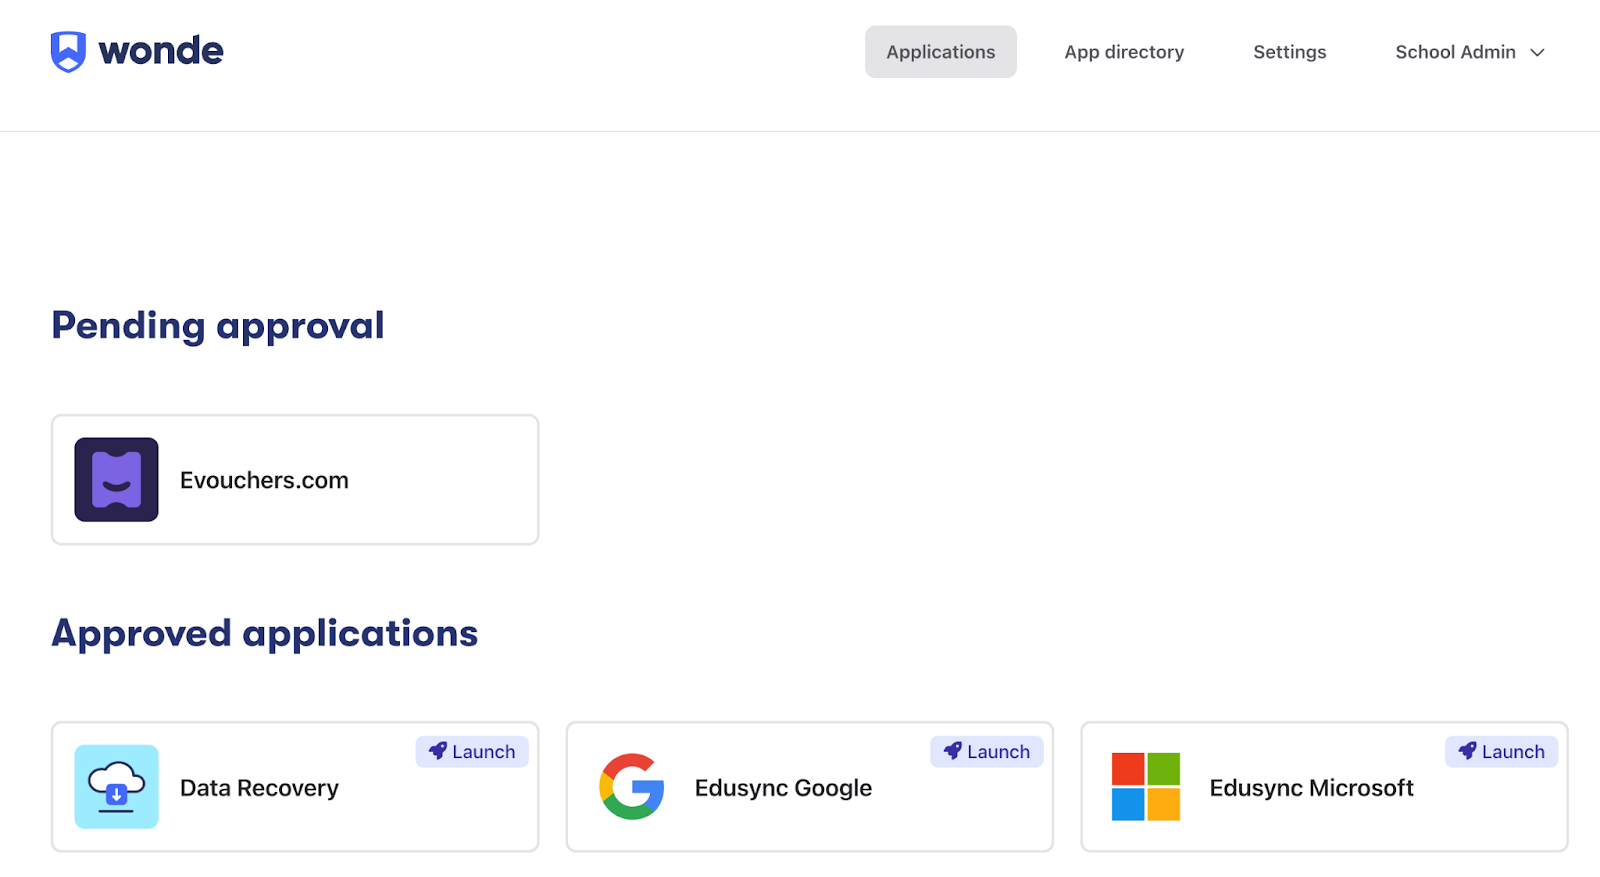Launch the Edusync Microsoft application

coord(1501,752)
